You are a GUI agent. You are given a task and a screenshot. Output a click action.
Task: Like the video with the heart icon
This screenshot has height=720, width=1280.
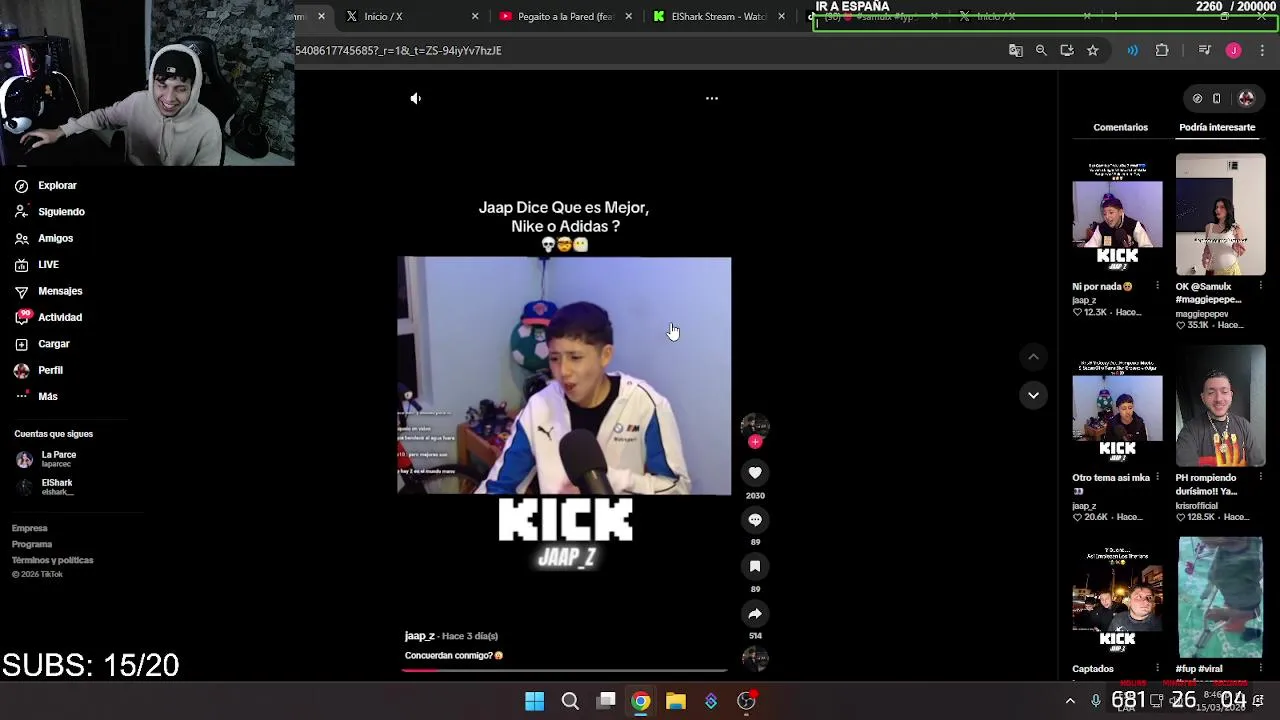pos(755,472)
